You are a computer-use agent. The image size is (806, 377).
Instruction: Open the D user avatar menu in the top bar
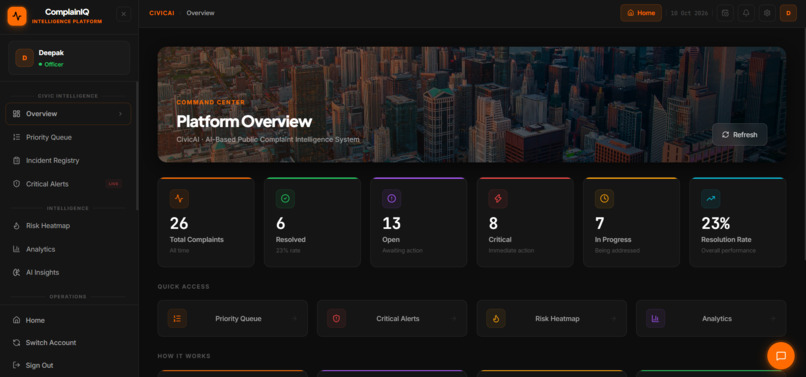point(788,13)
